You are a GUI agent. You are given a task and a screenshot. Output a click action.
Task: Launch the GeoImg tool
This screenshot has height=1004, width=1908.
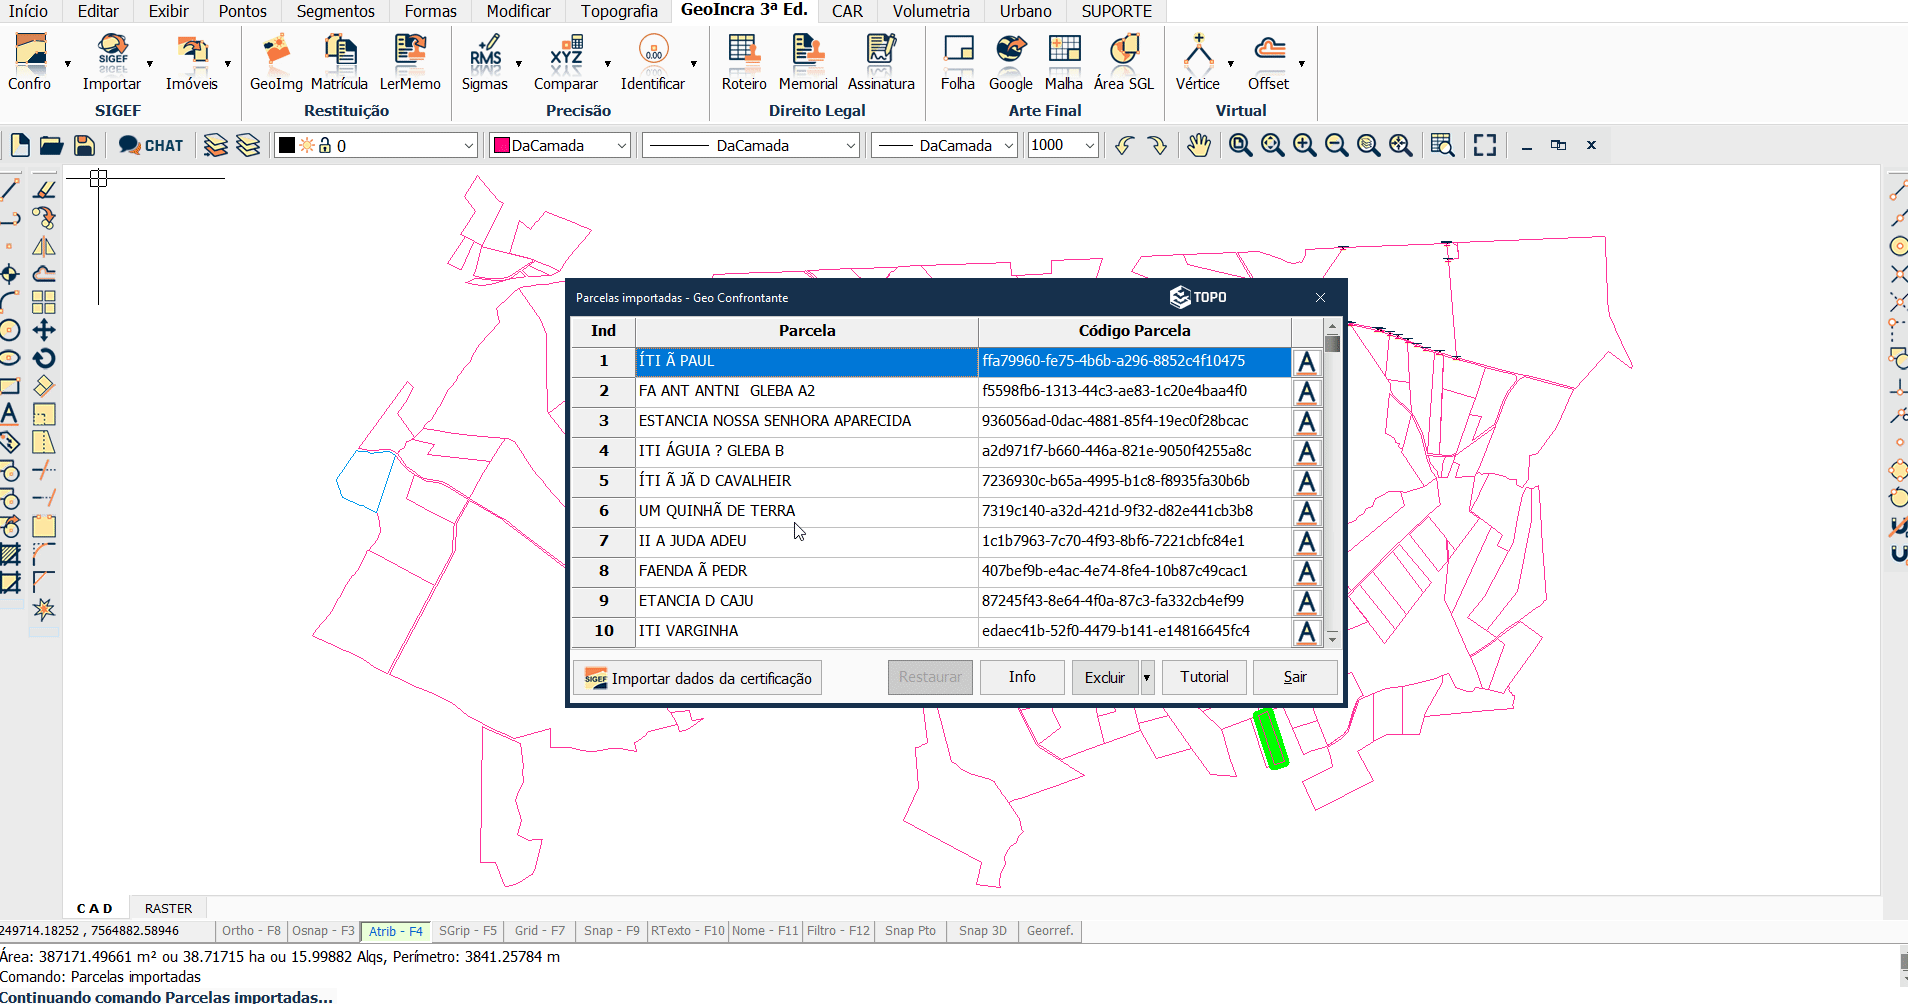click(x=276, y=61)
